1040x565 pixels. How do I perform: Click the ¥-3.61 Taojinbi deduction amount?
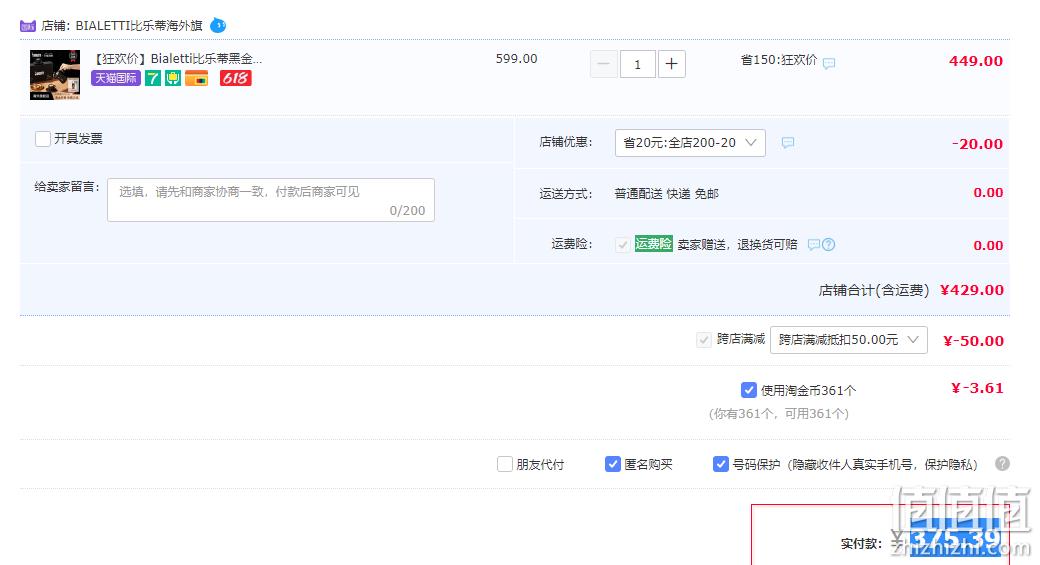pyautogui.click(x=977, y=388)
